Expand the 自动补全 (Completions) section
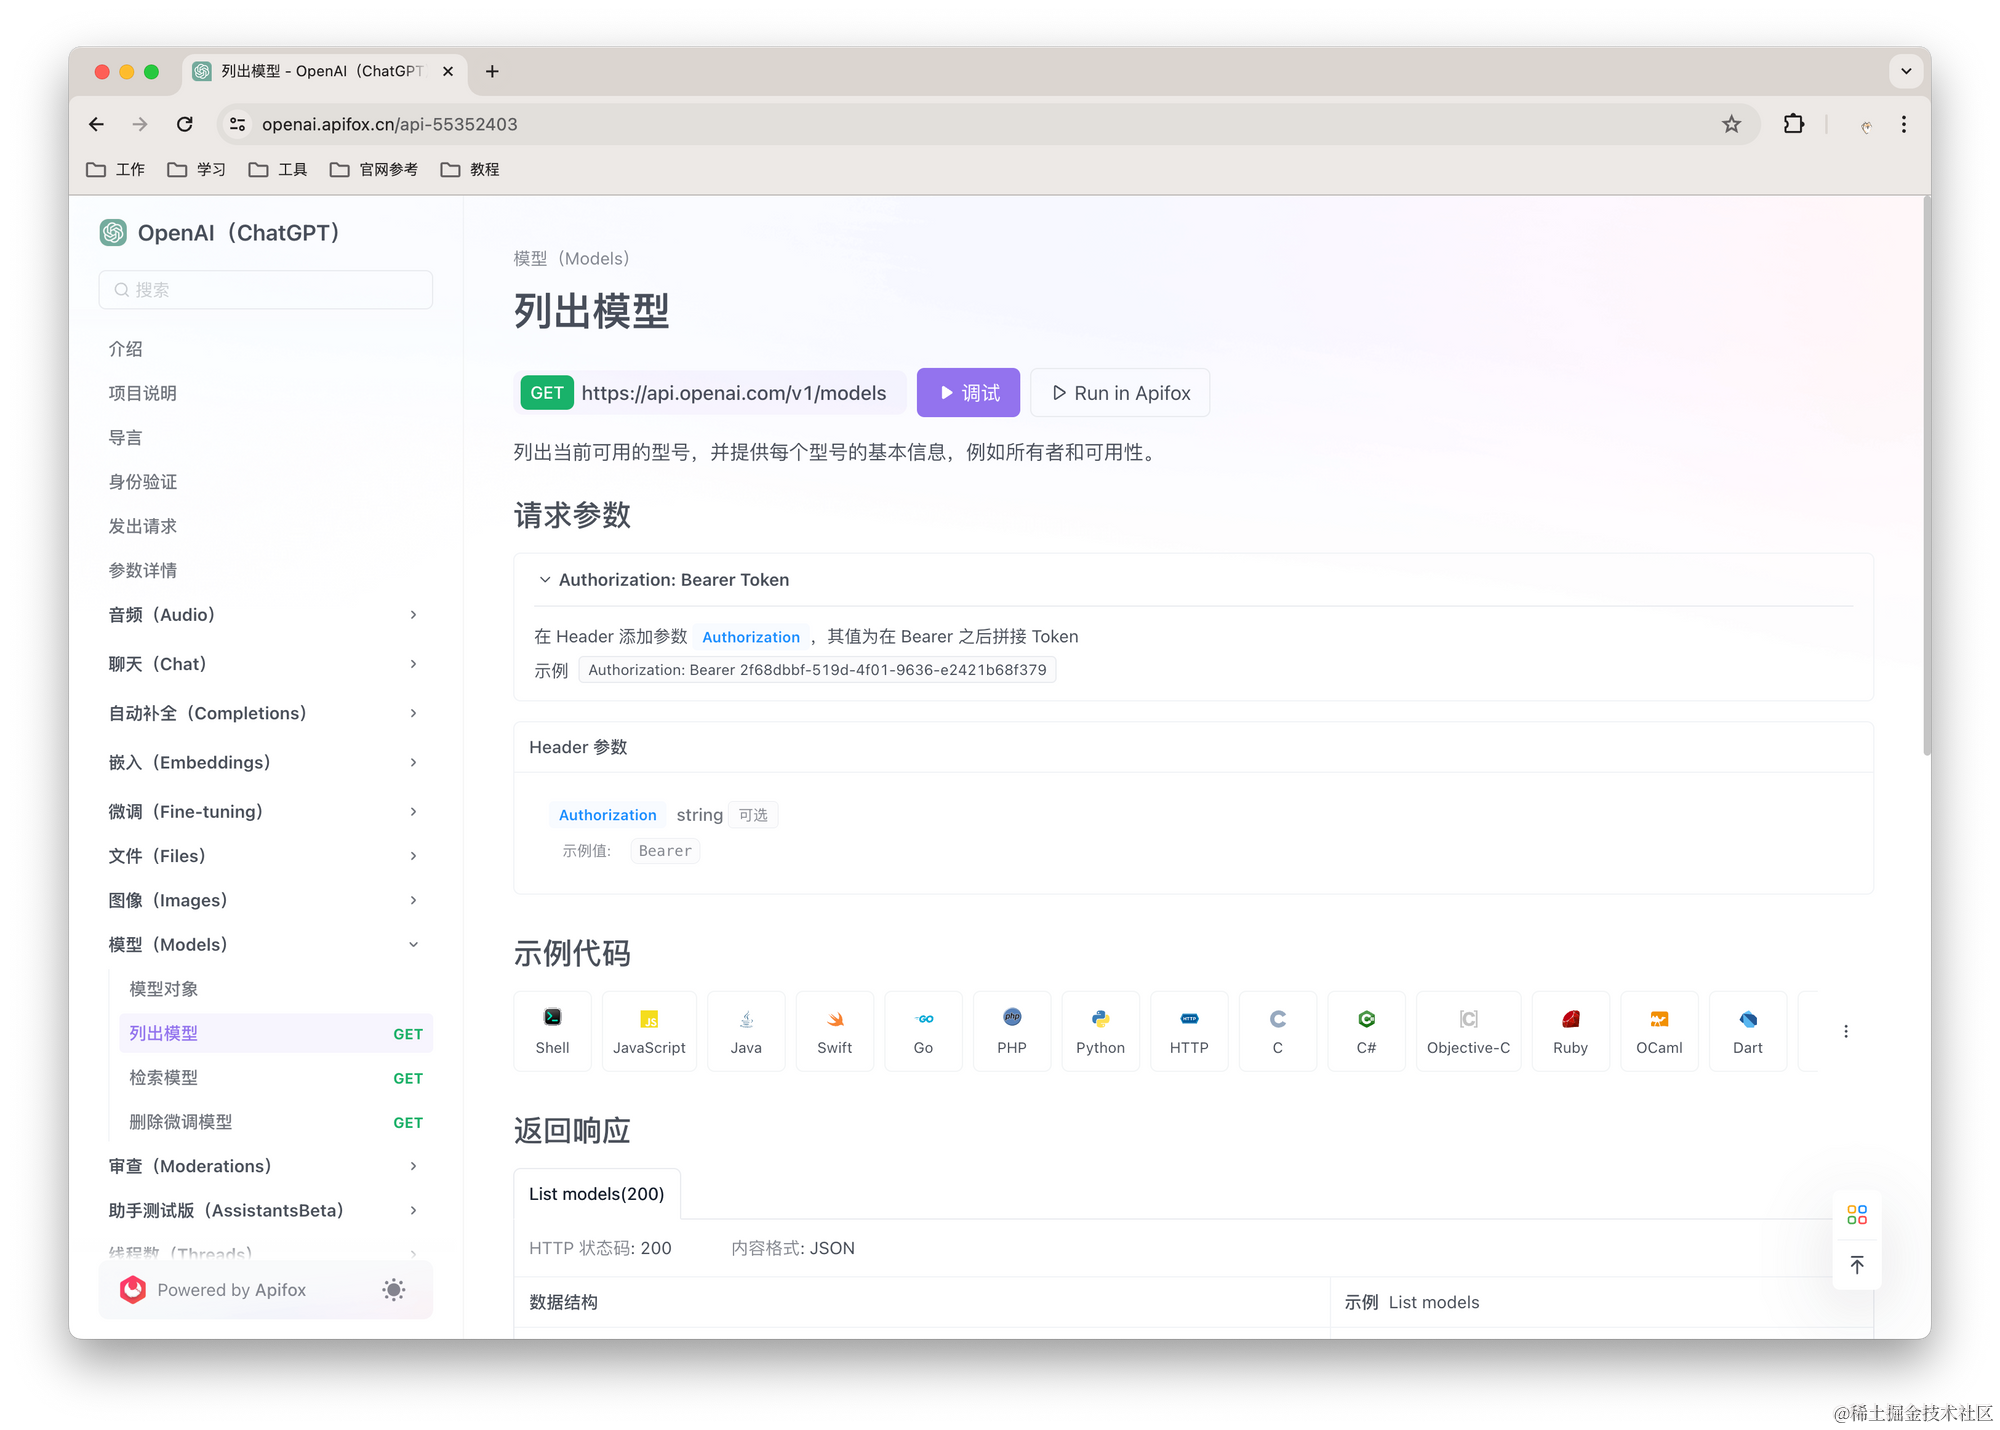This screenshot has height=1430, width=2000. [264, 712]
